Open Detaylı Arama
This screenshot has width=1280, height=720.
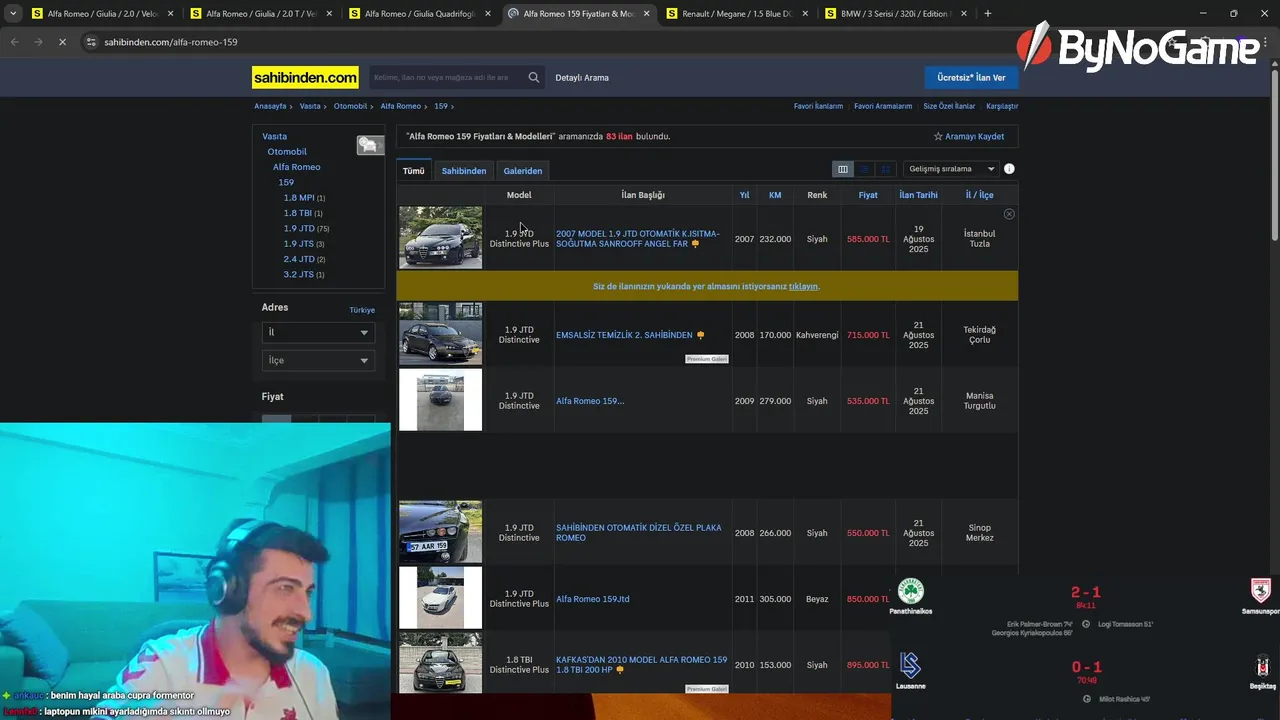click(x=582, y=77)
